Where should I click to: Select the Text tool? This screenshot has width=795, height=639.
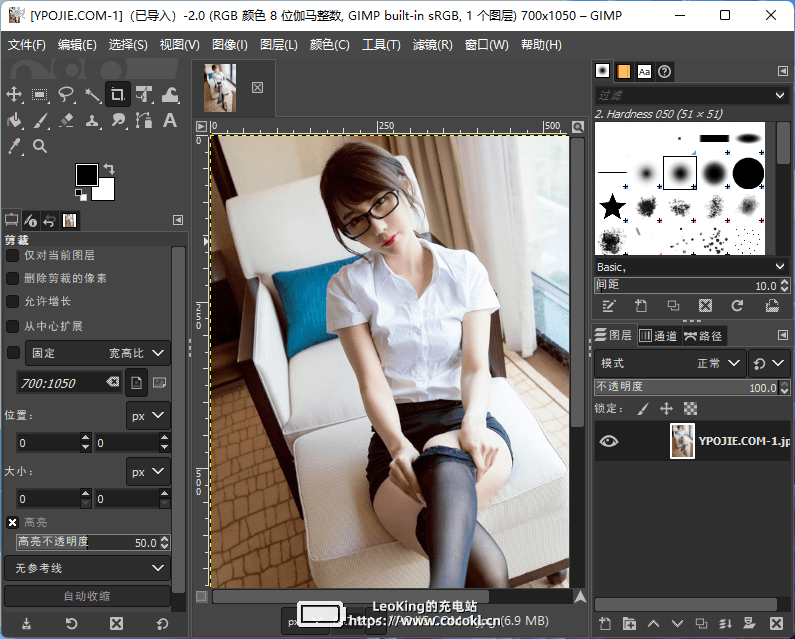170,121
